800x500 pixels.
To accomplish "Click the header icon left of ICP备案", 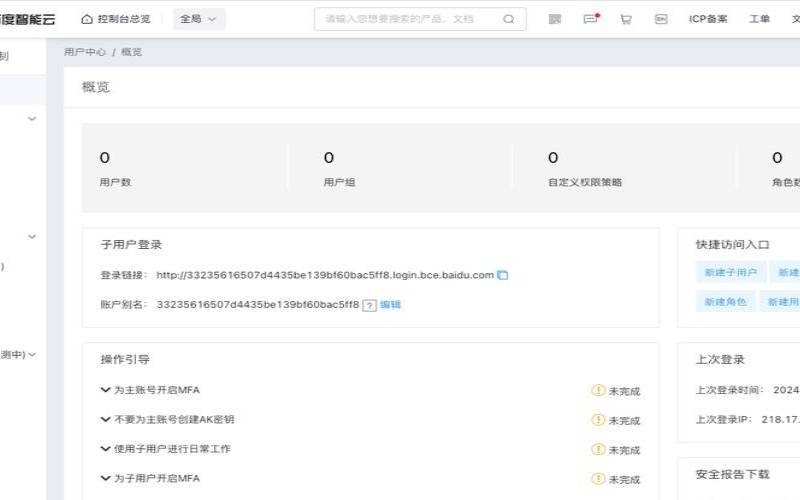I will pyautogui.click(x=661, y=19).
